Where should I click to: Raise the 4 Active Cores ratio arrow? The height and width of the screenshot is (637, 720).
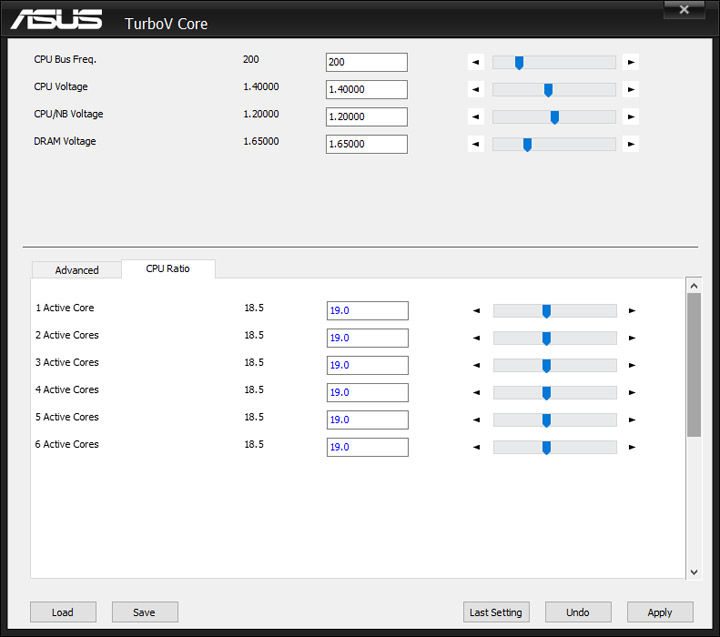pyautogui.click(x=632, y=392)
